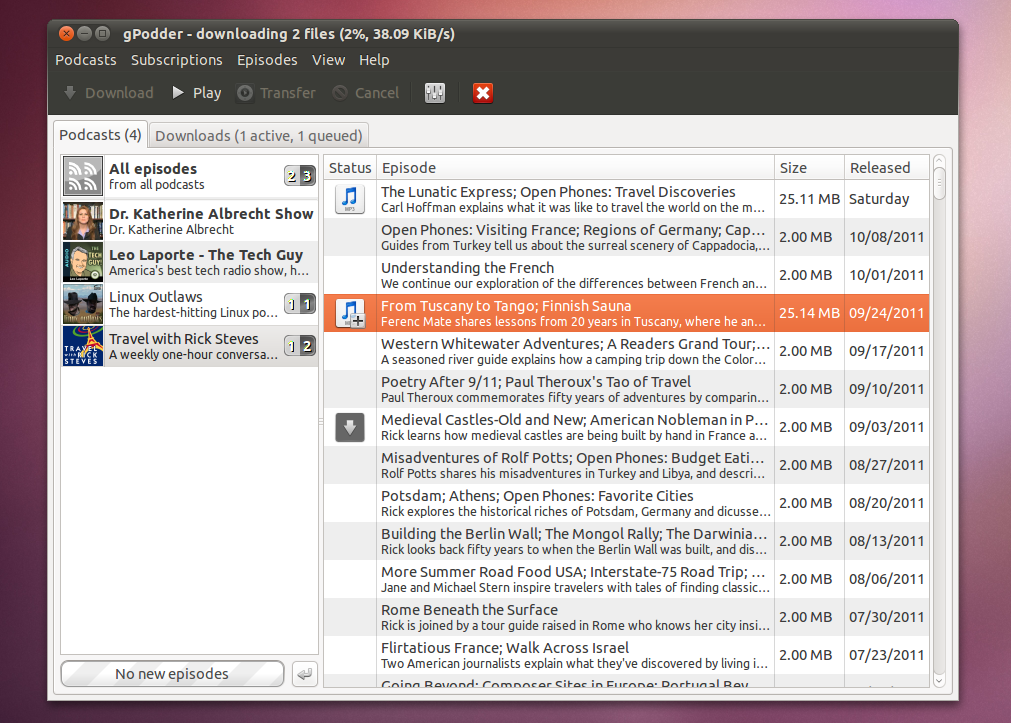This screenshot has width=1011, height=723.
Task: Click the 25.14 MB size cell
Action: pyautogui.click(x=809, y=313)
